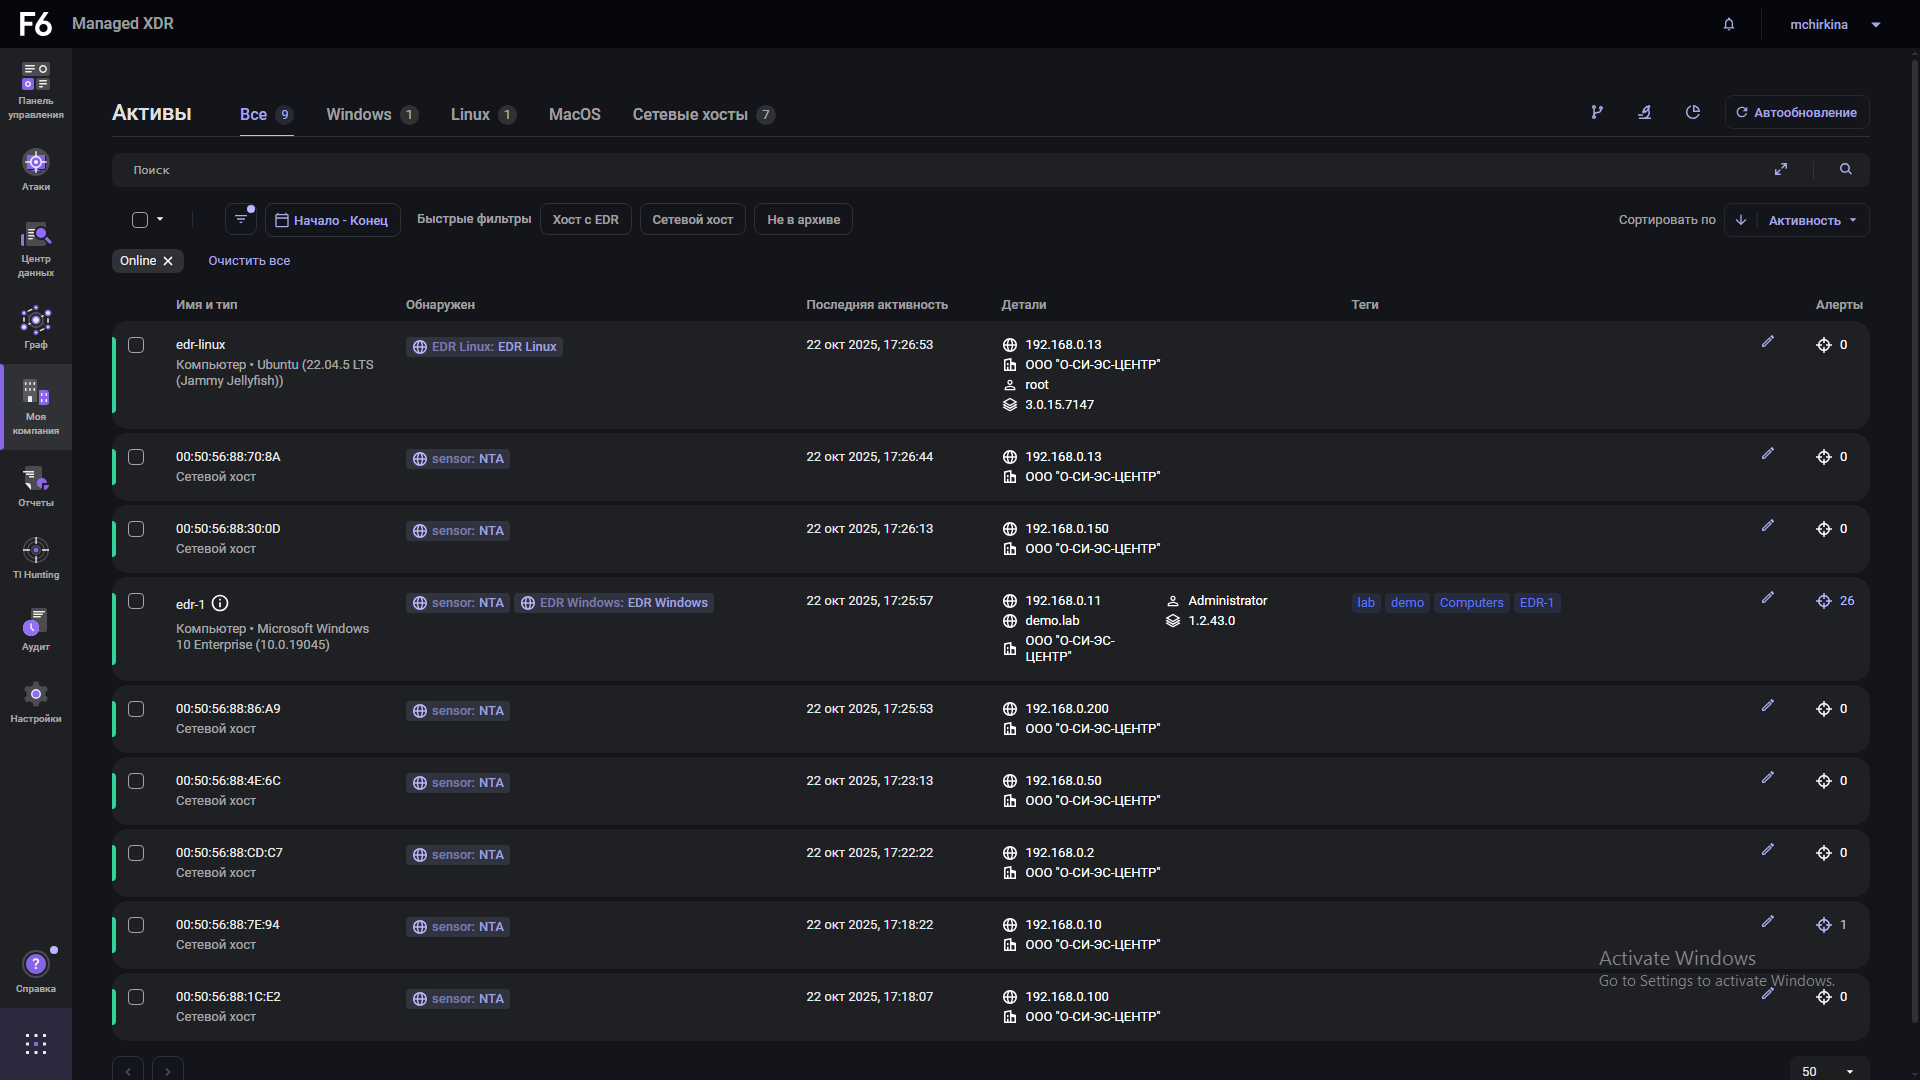Image resolution: width=1920 pixels, height=1080 pixels.
Task: Check the edr-1 row checkbox
Action: click(136, 601)
